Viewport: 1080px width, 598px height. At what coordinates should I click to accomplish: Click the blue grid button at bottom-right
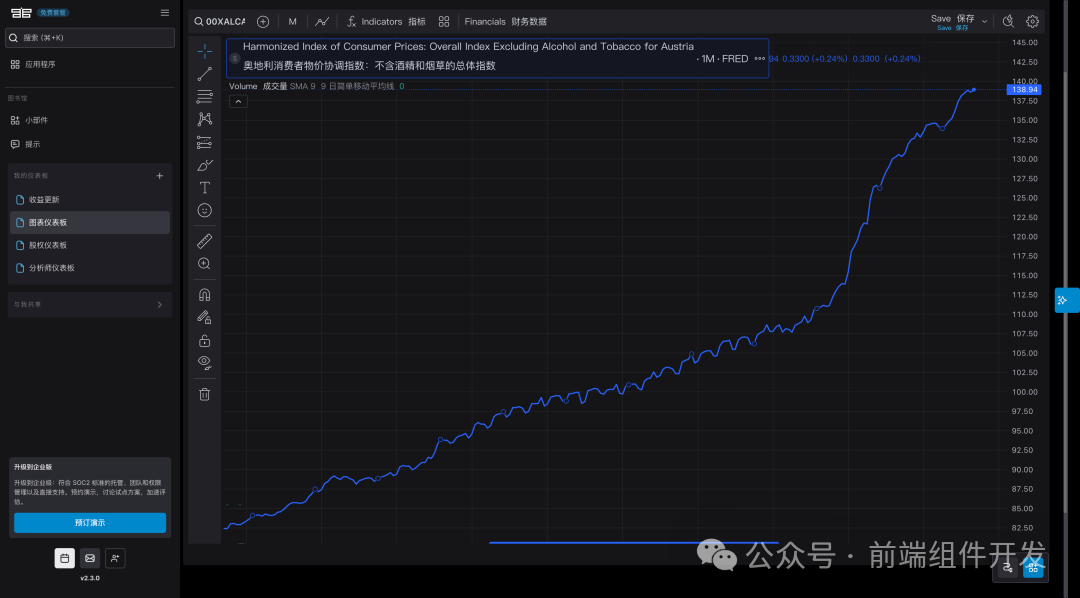click(x=1033, y=568)
